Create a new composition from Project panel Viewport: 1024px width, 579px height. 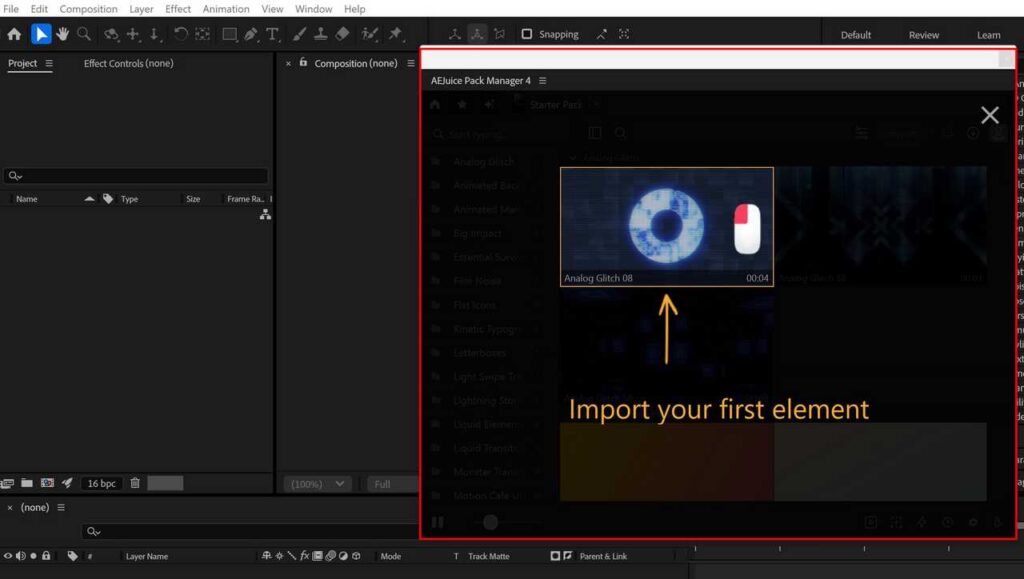coord(47,483)
